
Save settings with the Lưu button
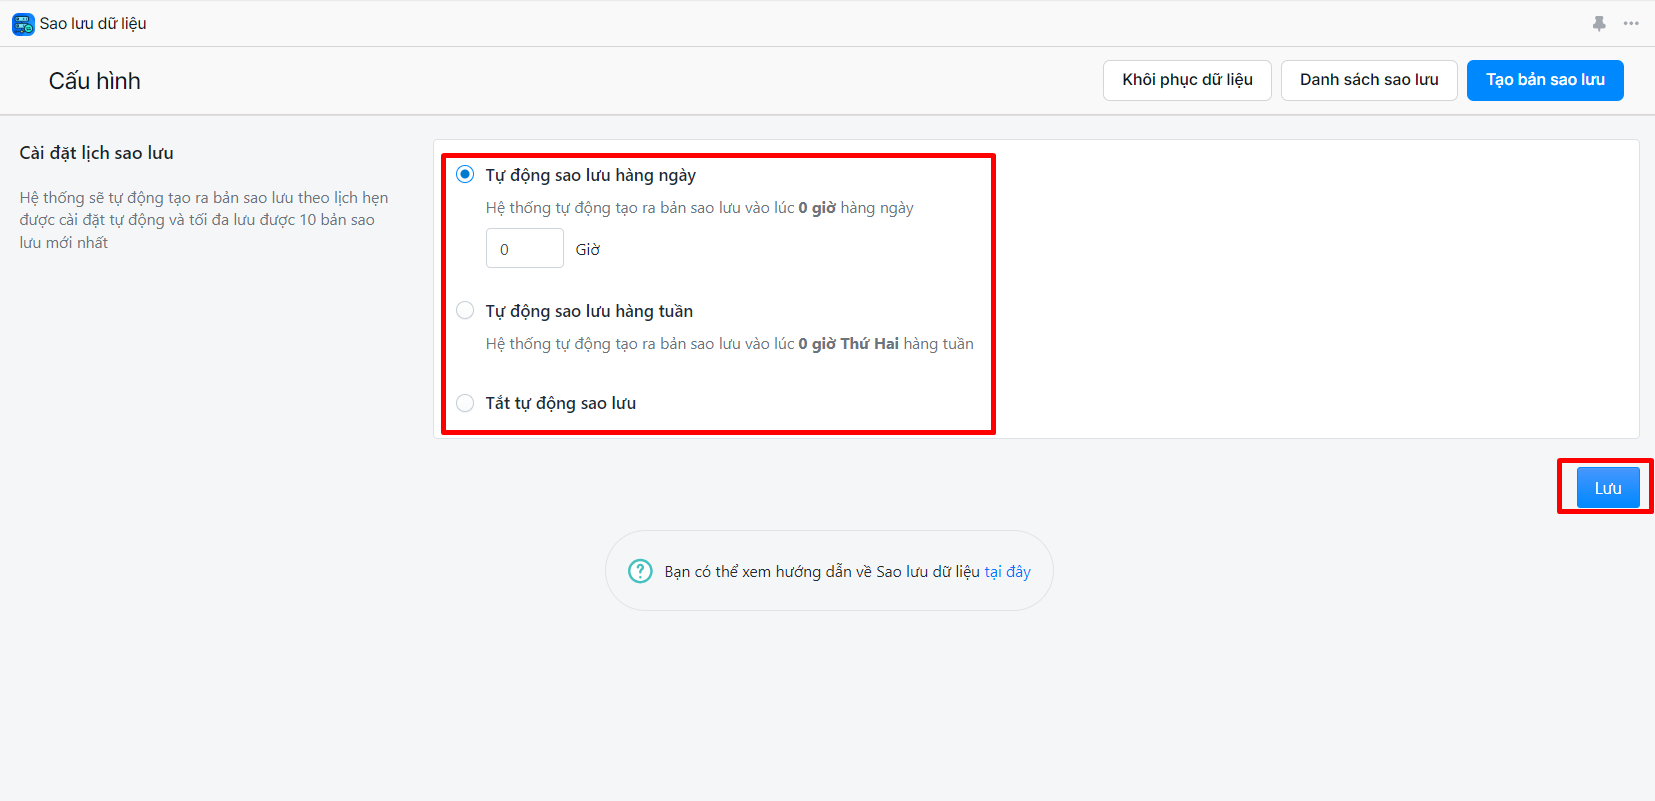click(1608, 488)
